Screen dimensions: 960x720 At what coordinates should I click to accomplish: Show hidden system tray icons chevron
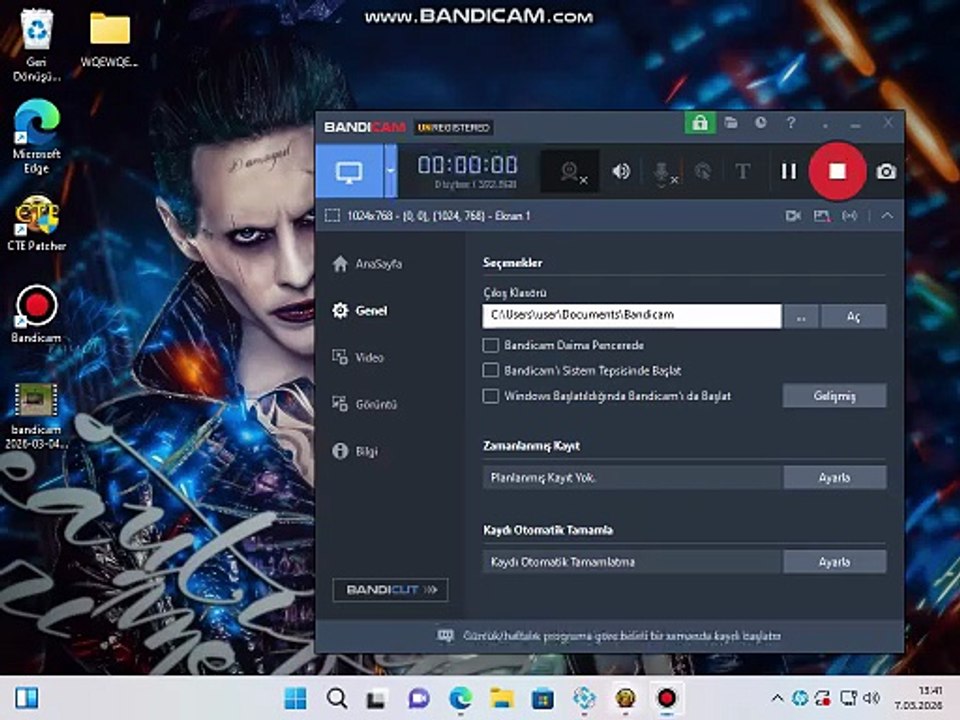pyautogui.click(x=777, y=698)
